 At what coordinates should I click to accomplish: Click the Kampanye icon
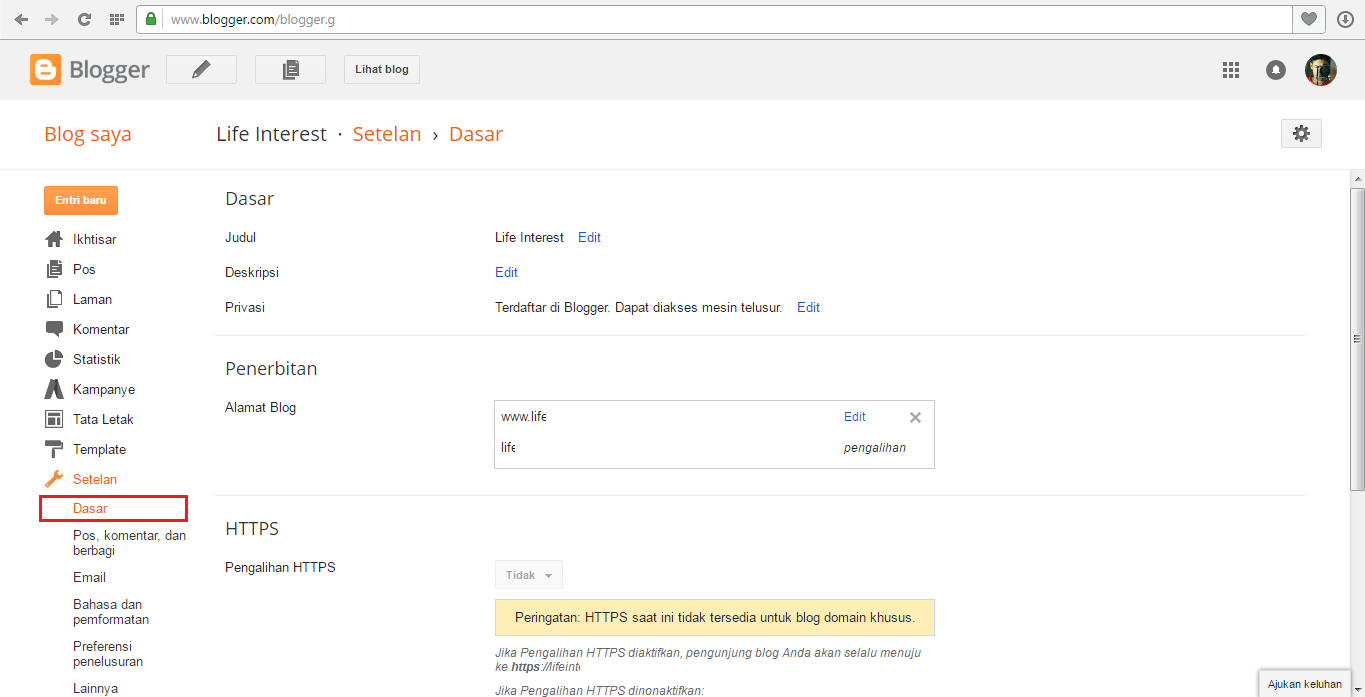point(54,389)
